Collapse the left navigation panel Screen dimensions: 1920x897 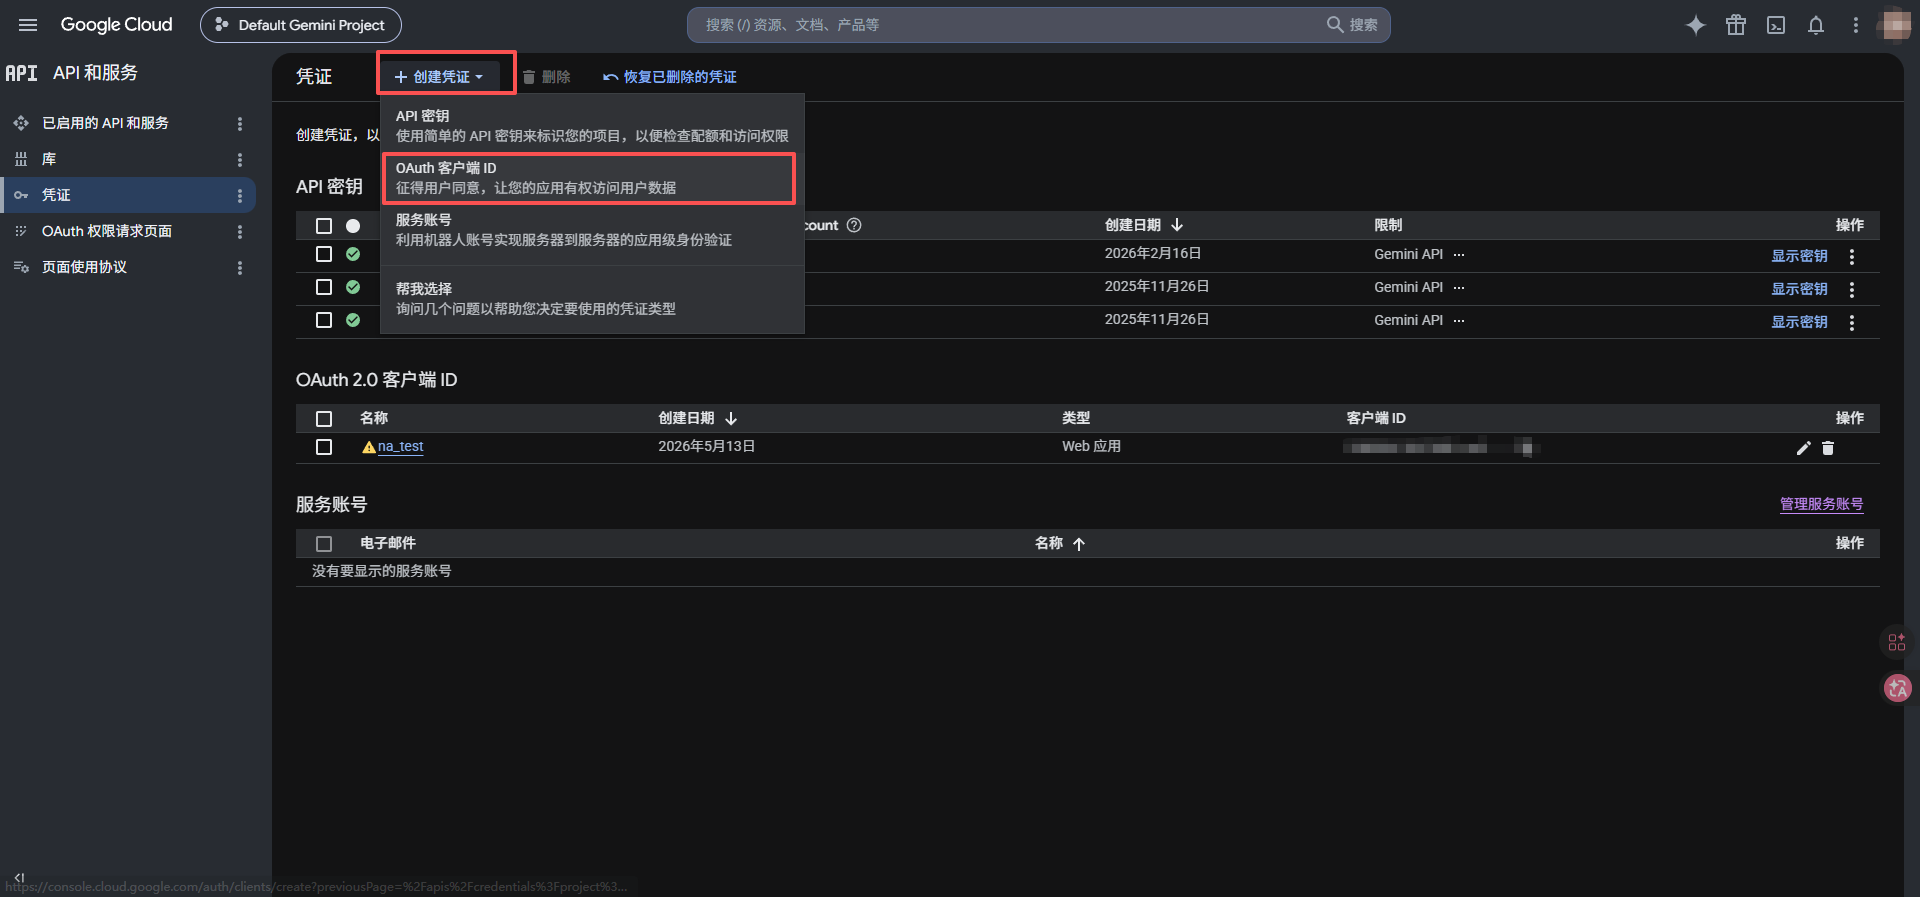(x=19, y=877)
